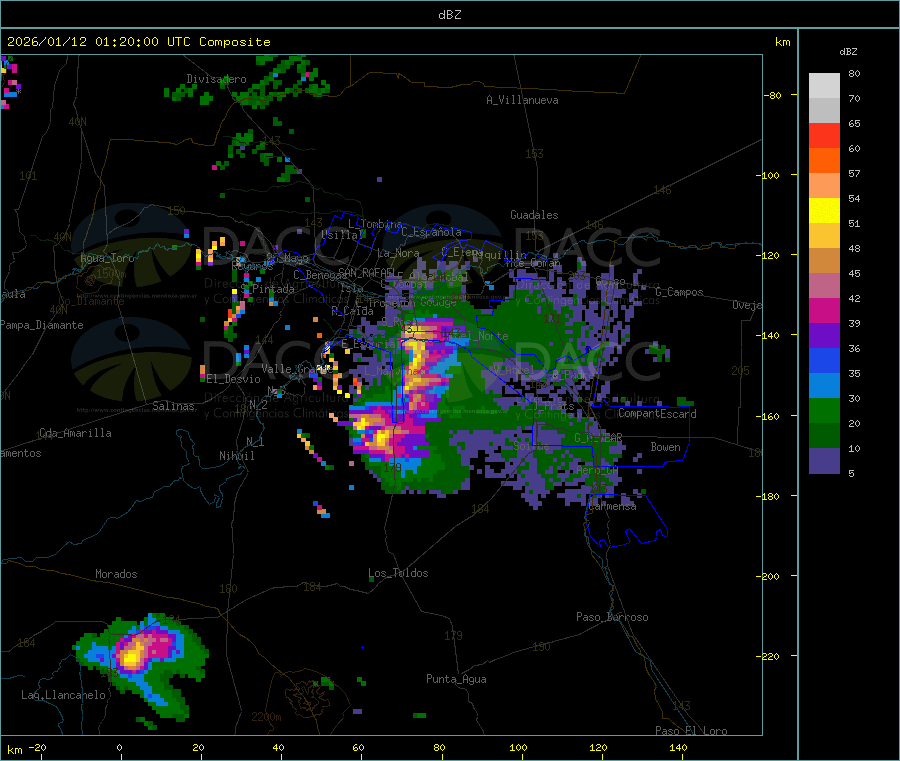Select the 57 dBZ orange legend swatch
The width and height of the screenshot is (900, 761).
coord(824,161)
